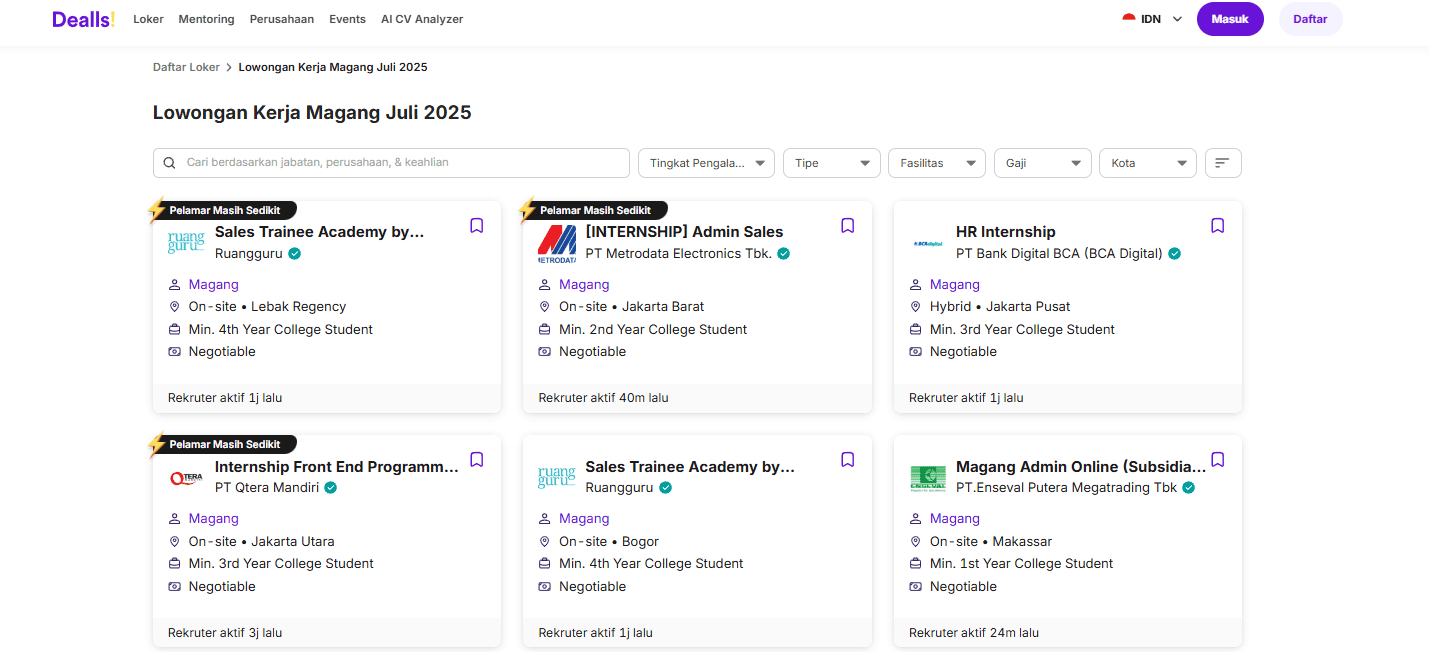Click PT Bank Digital BCA company name
This screenshot has height=652, width=1429.
1059,254
